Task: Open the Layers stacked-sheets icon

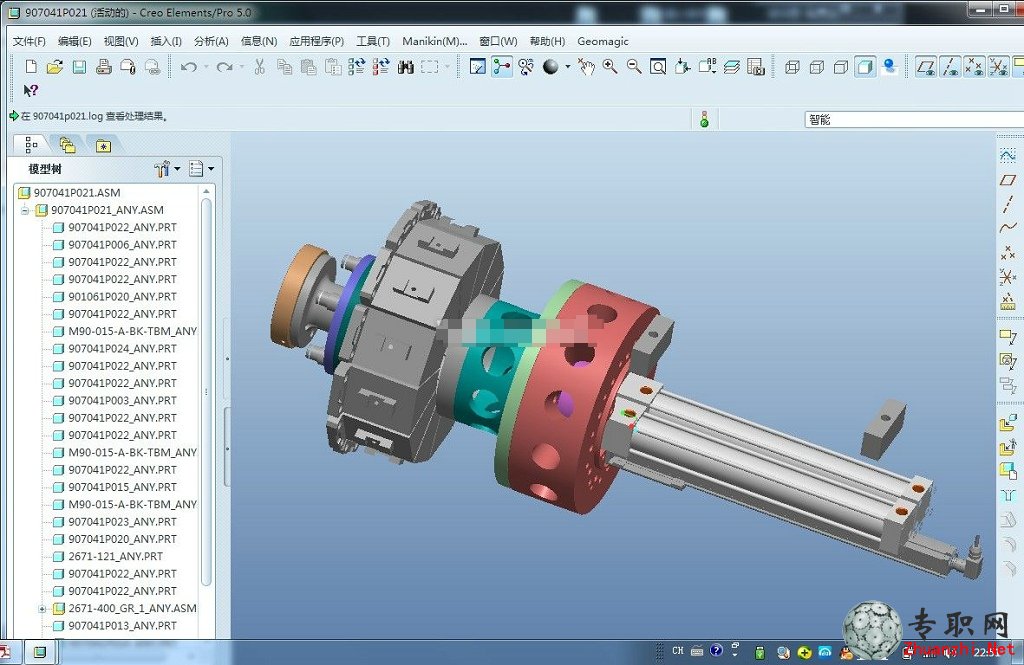Action: tap(731, 67)
